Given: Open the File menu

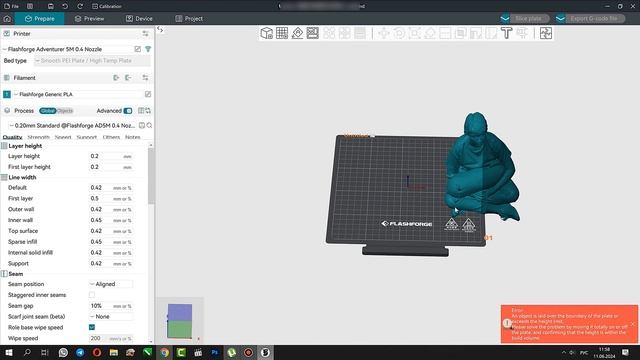Looking at the screenshot, I should click(11, 6).
